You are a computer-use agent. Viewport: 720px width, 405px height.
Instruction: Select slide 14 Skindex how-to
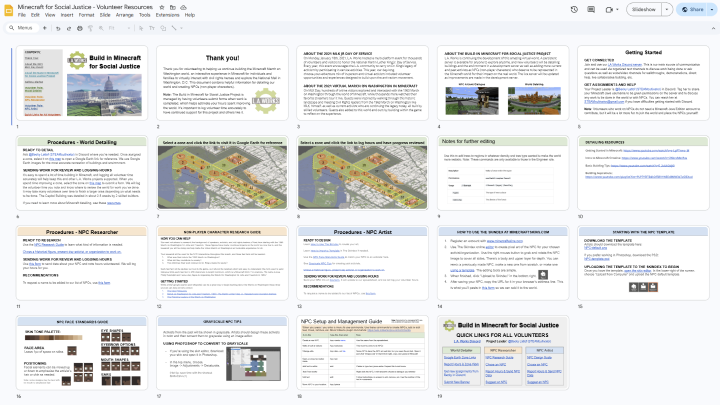pos(503,263)
